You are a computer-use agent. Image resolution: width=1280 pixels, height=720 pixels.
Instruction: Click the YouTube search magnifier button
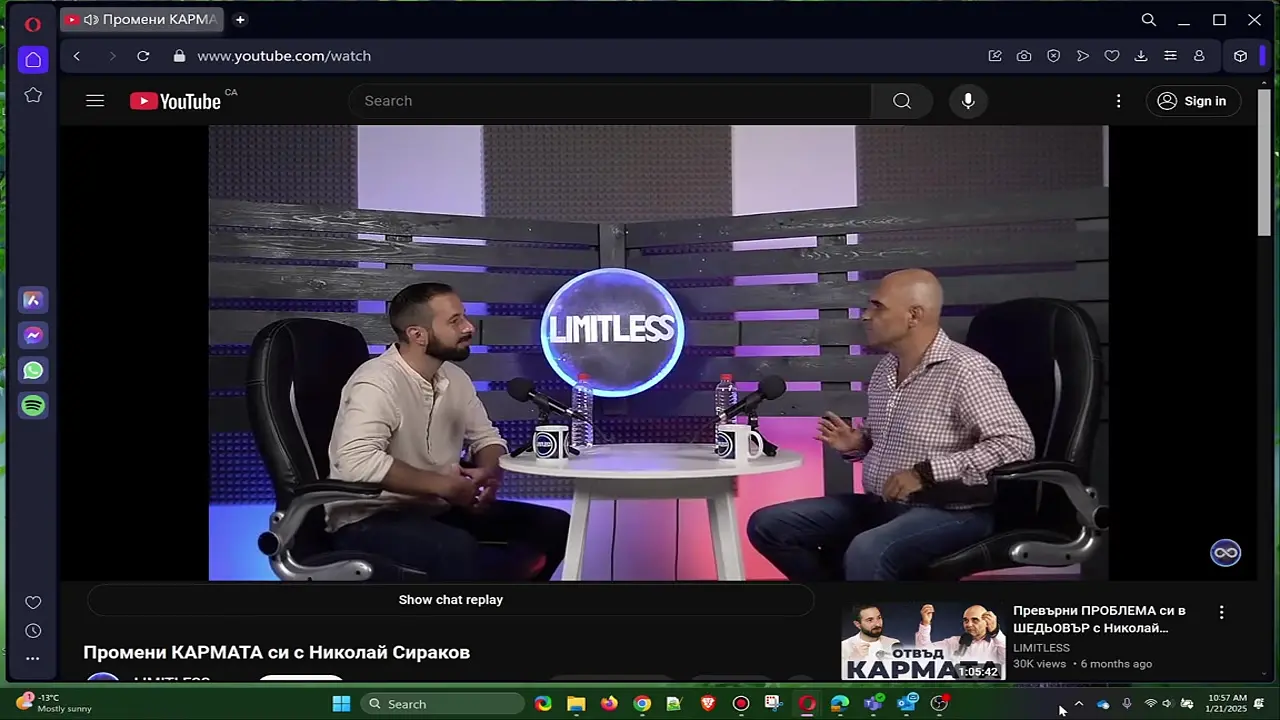point(901,101)
